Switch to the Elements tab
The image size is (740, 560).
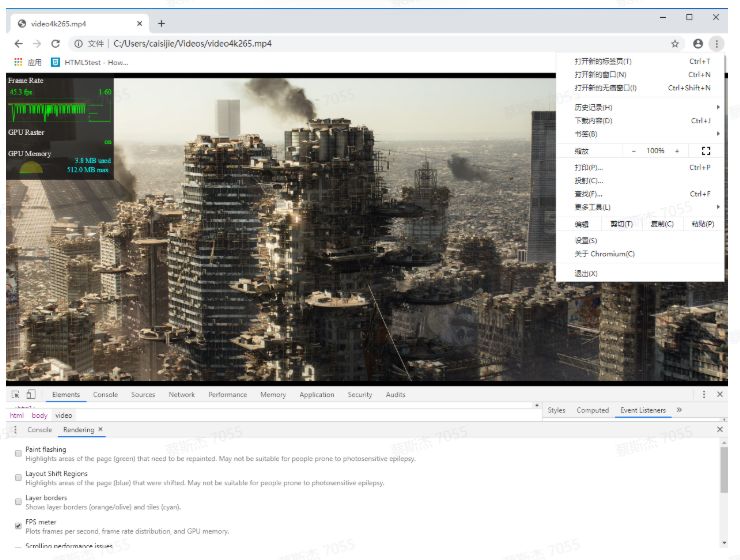66,394
